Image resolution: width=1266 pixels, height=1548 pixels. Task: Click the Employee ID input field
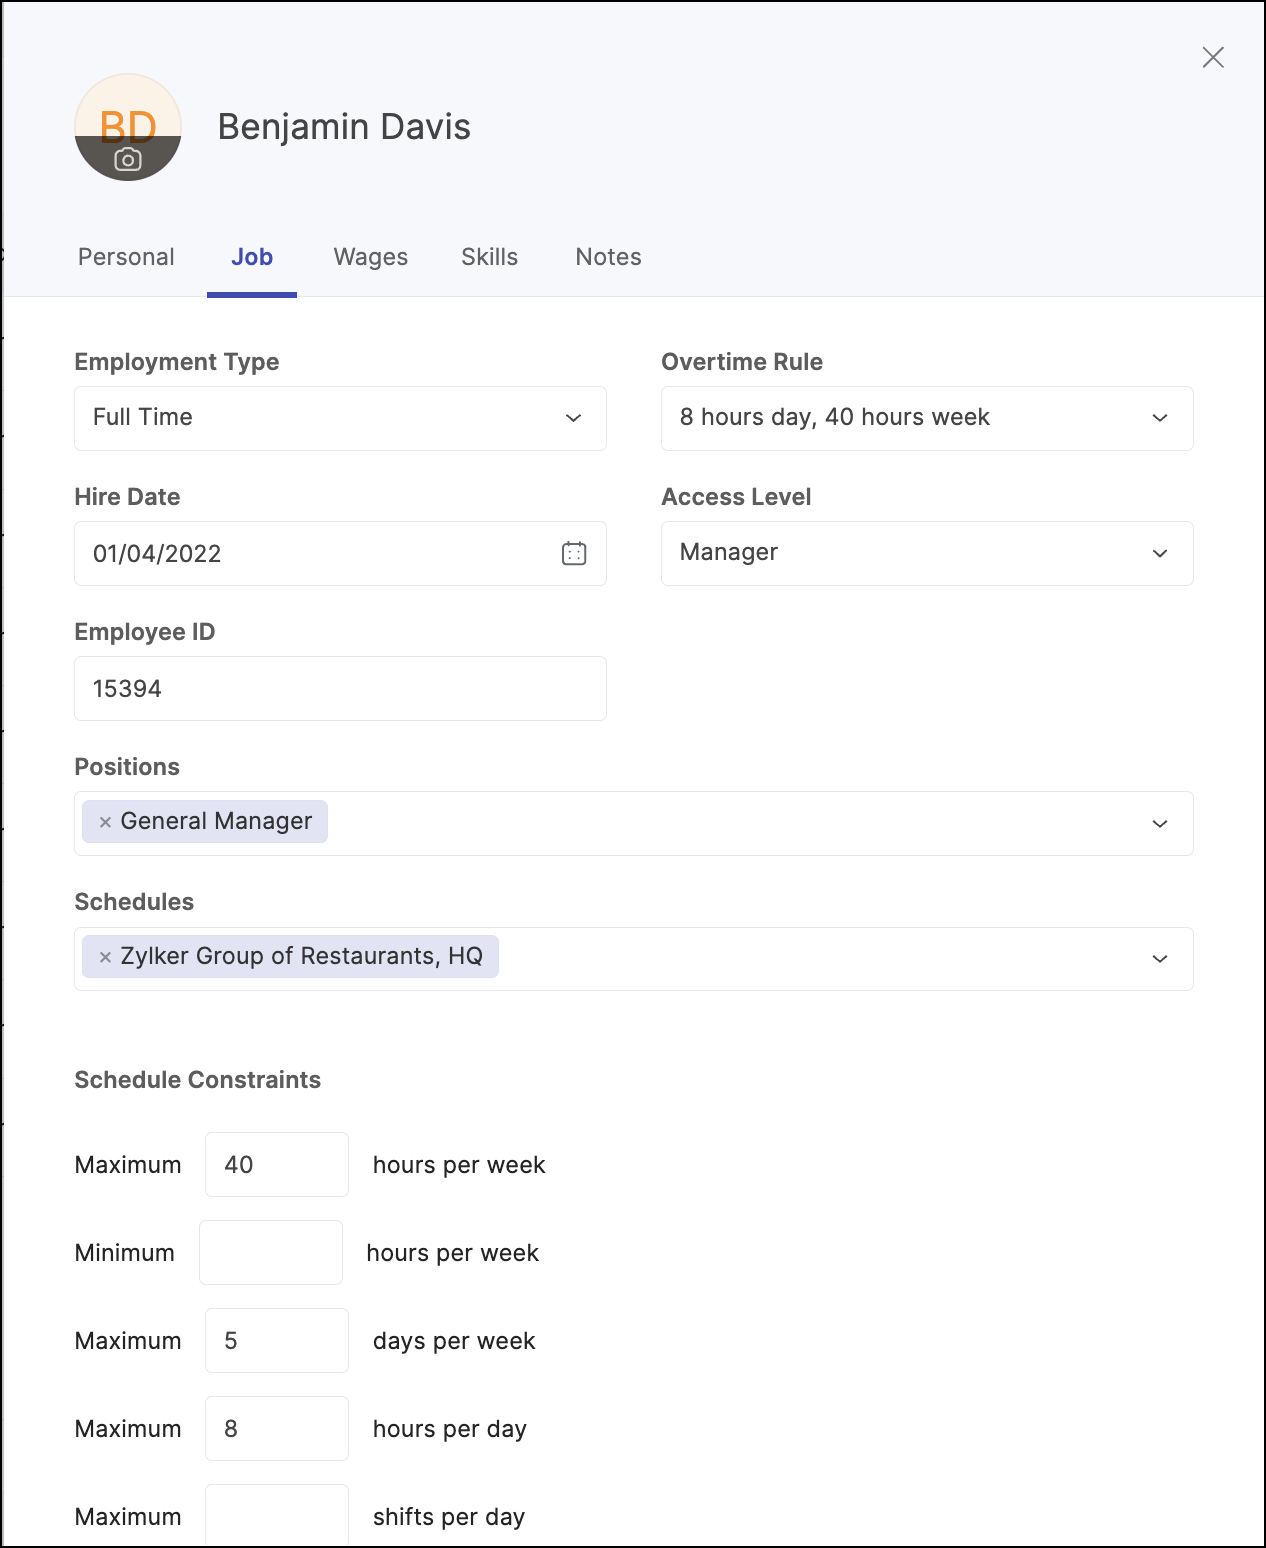tap(340, 688)
